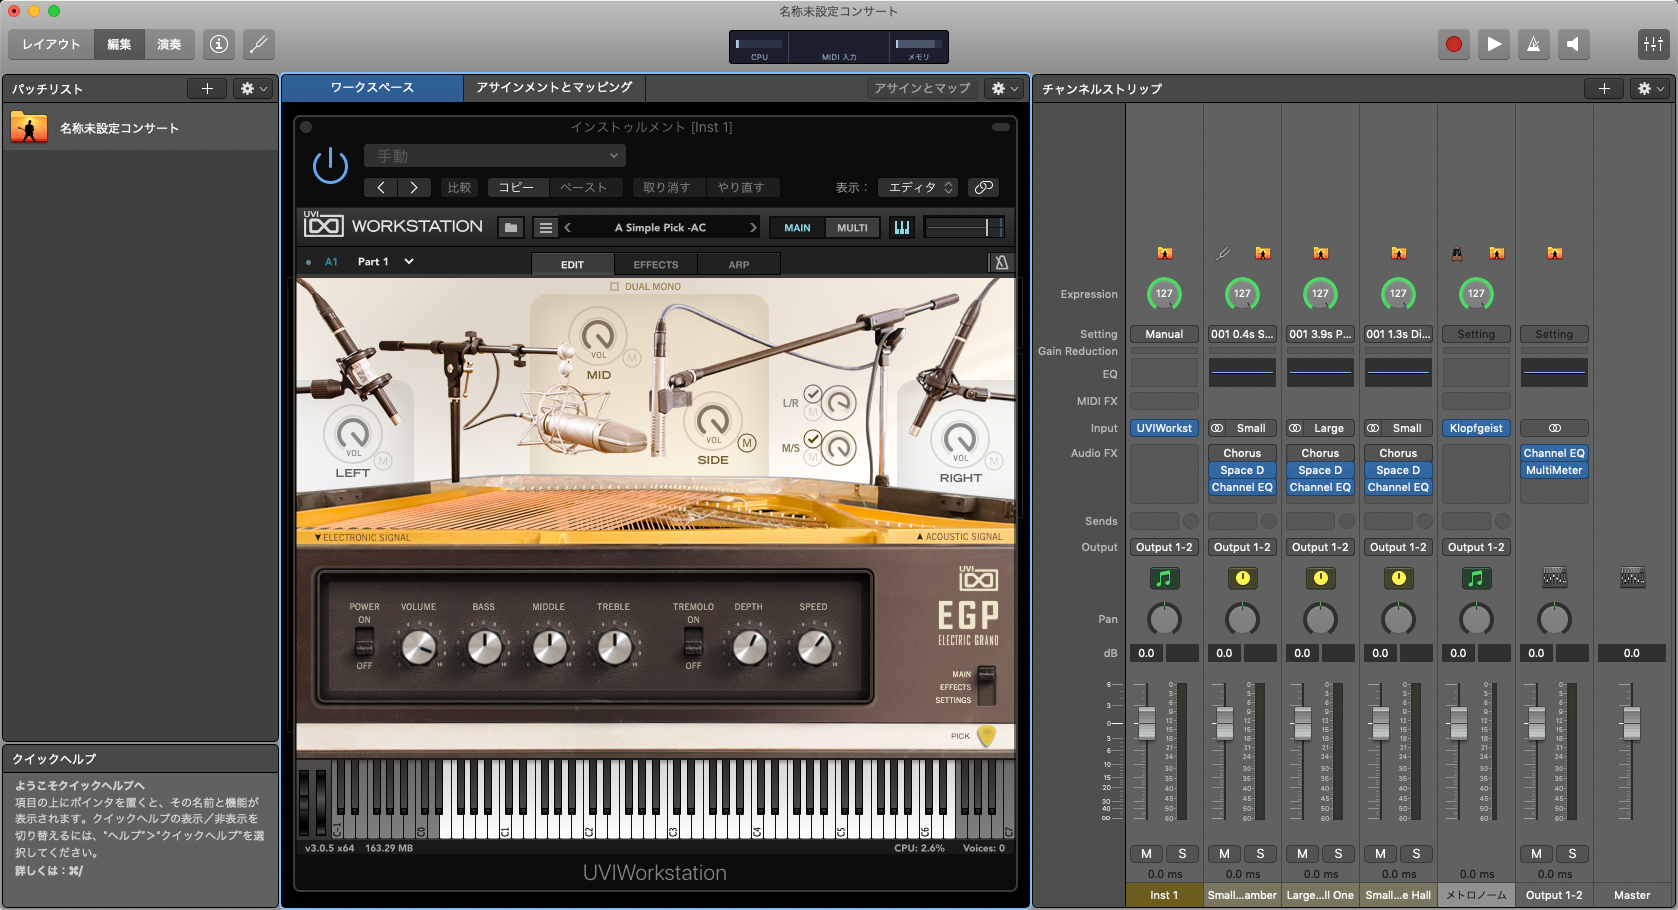Solo the Inst 1 channel strip
Viewport: 1678px width, 910px height.
pyautogui.click(x=1182, y=854)
